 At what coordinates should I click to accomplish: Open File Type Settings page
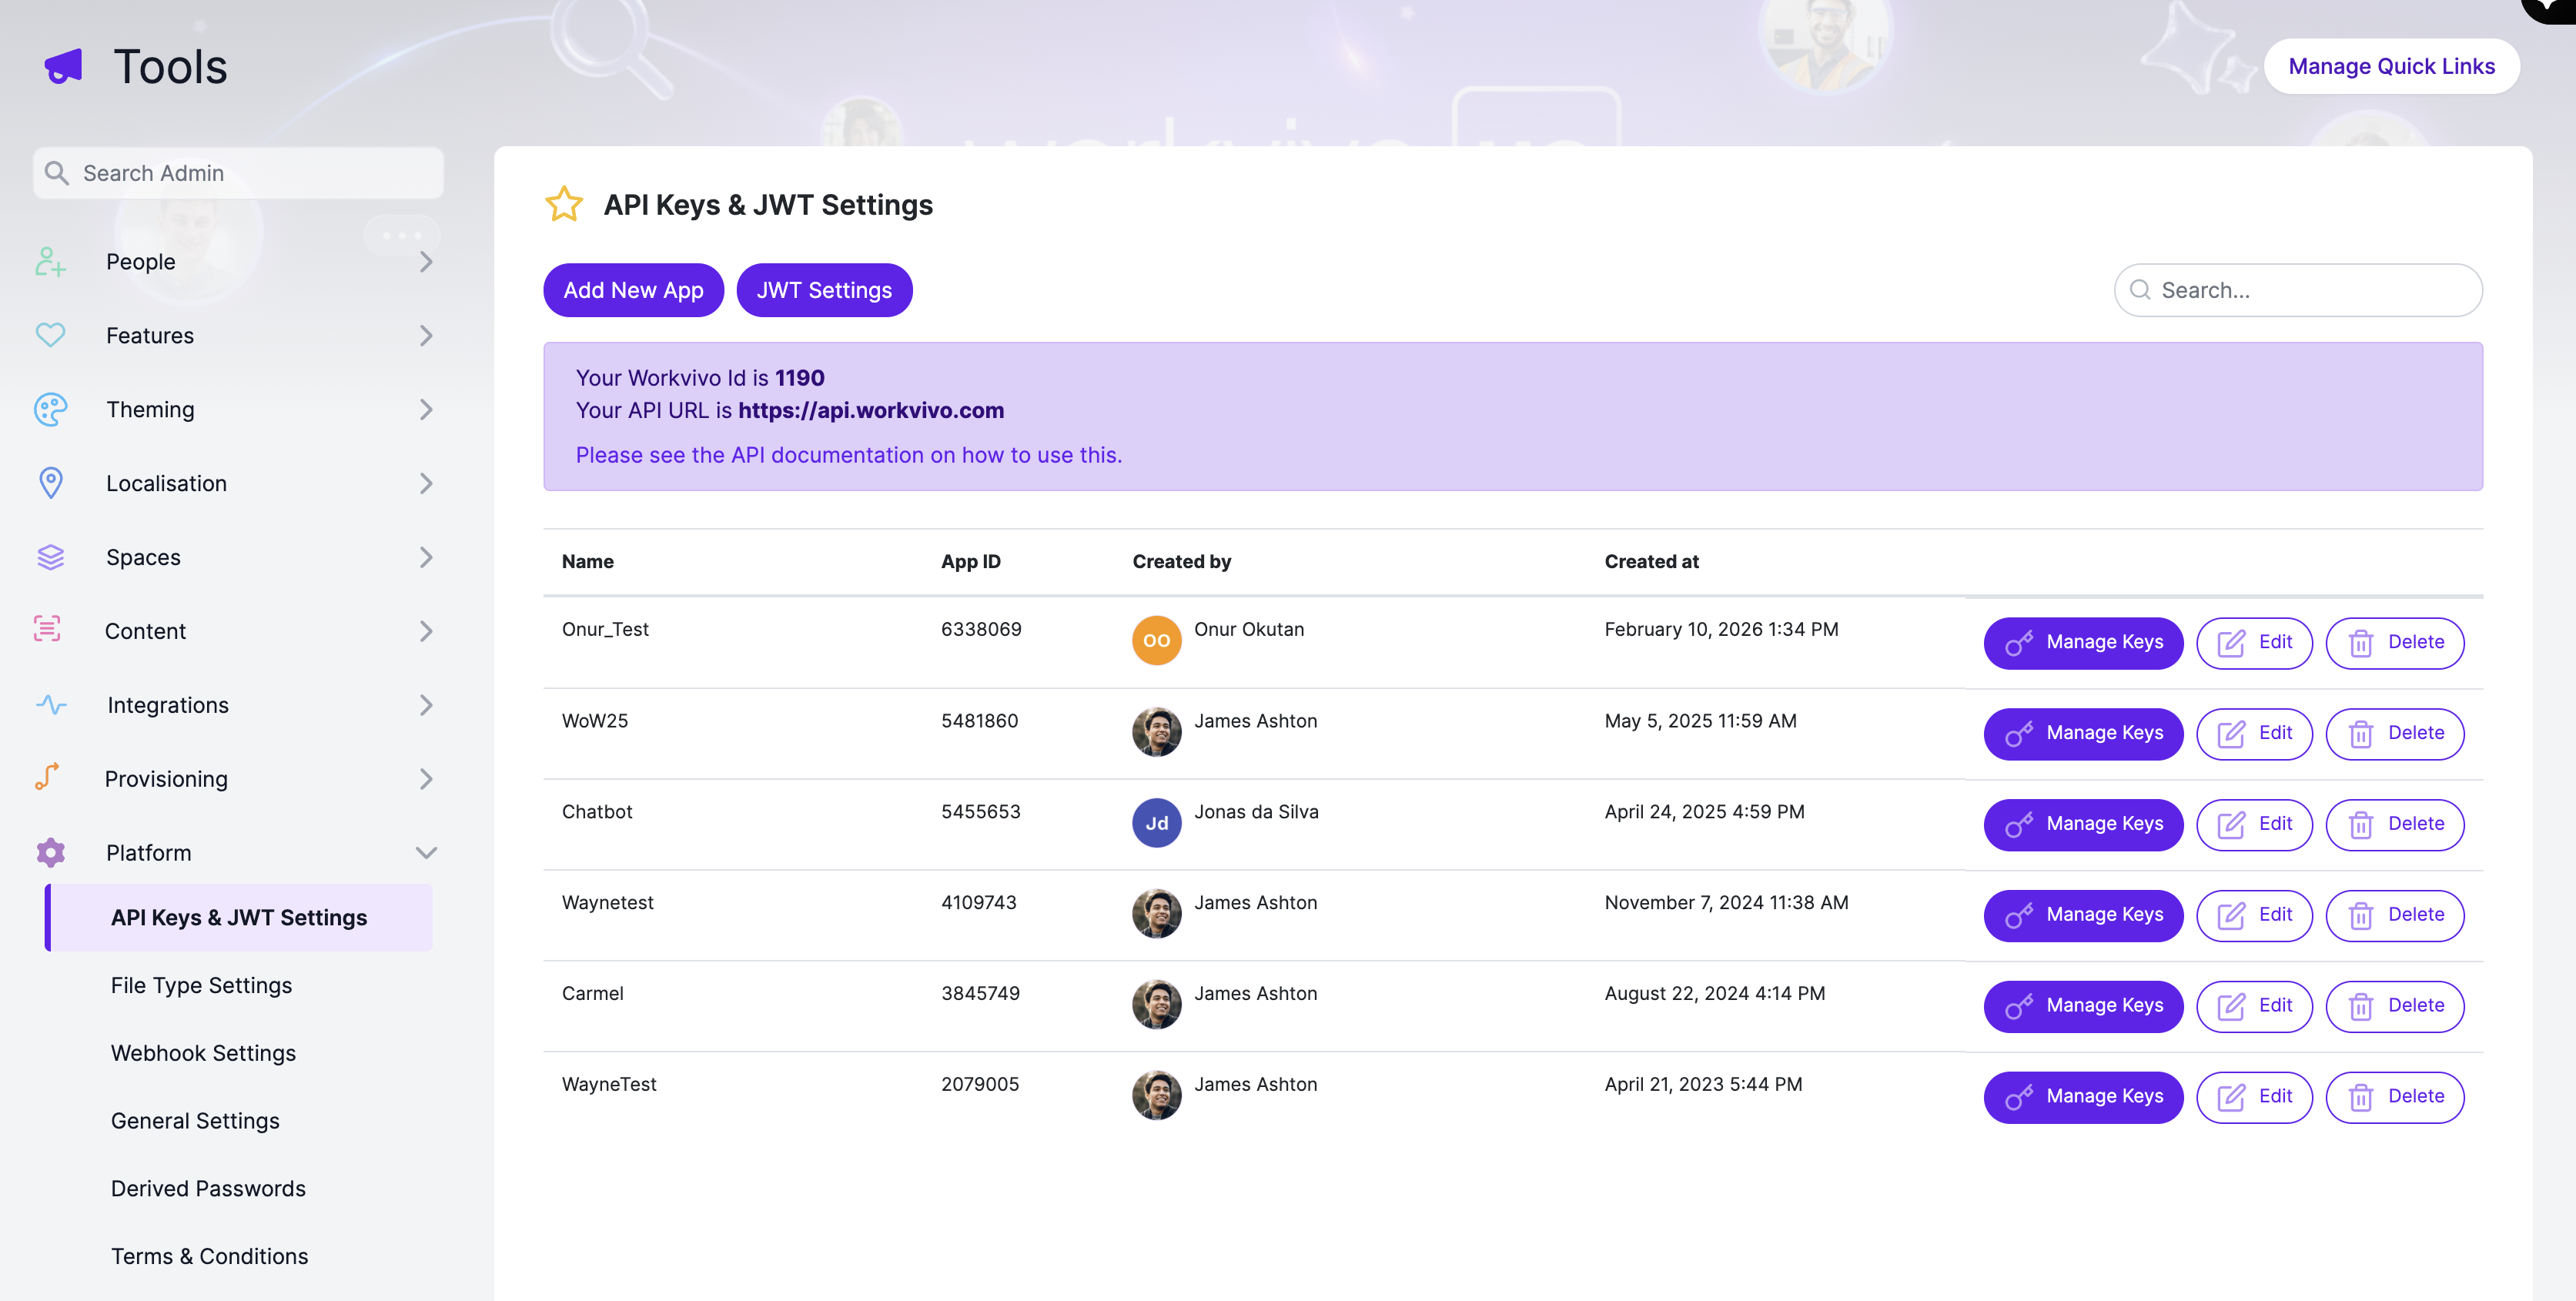(201, 985)
